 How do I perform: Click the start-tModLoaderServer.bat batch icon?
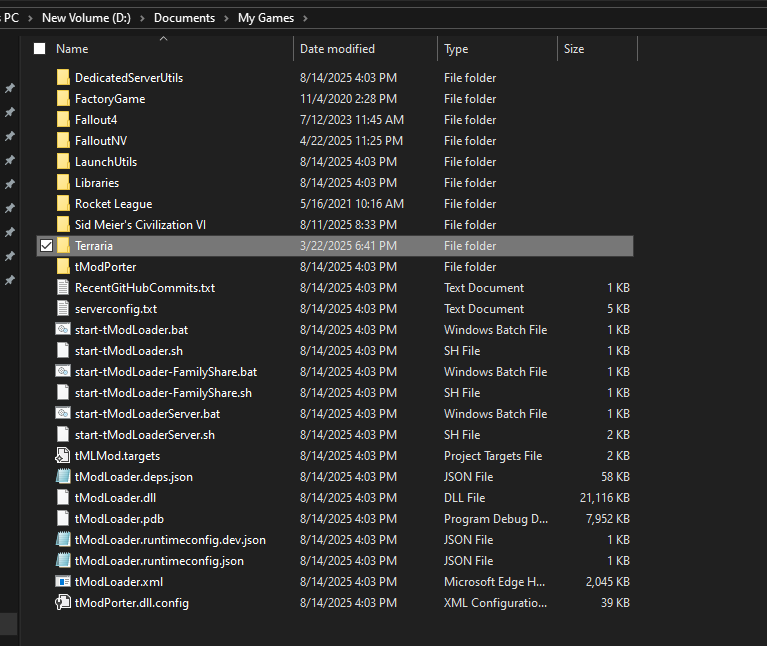(63, 414)
